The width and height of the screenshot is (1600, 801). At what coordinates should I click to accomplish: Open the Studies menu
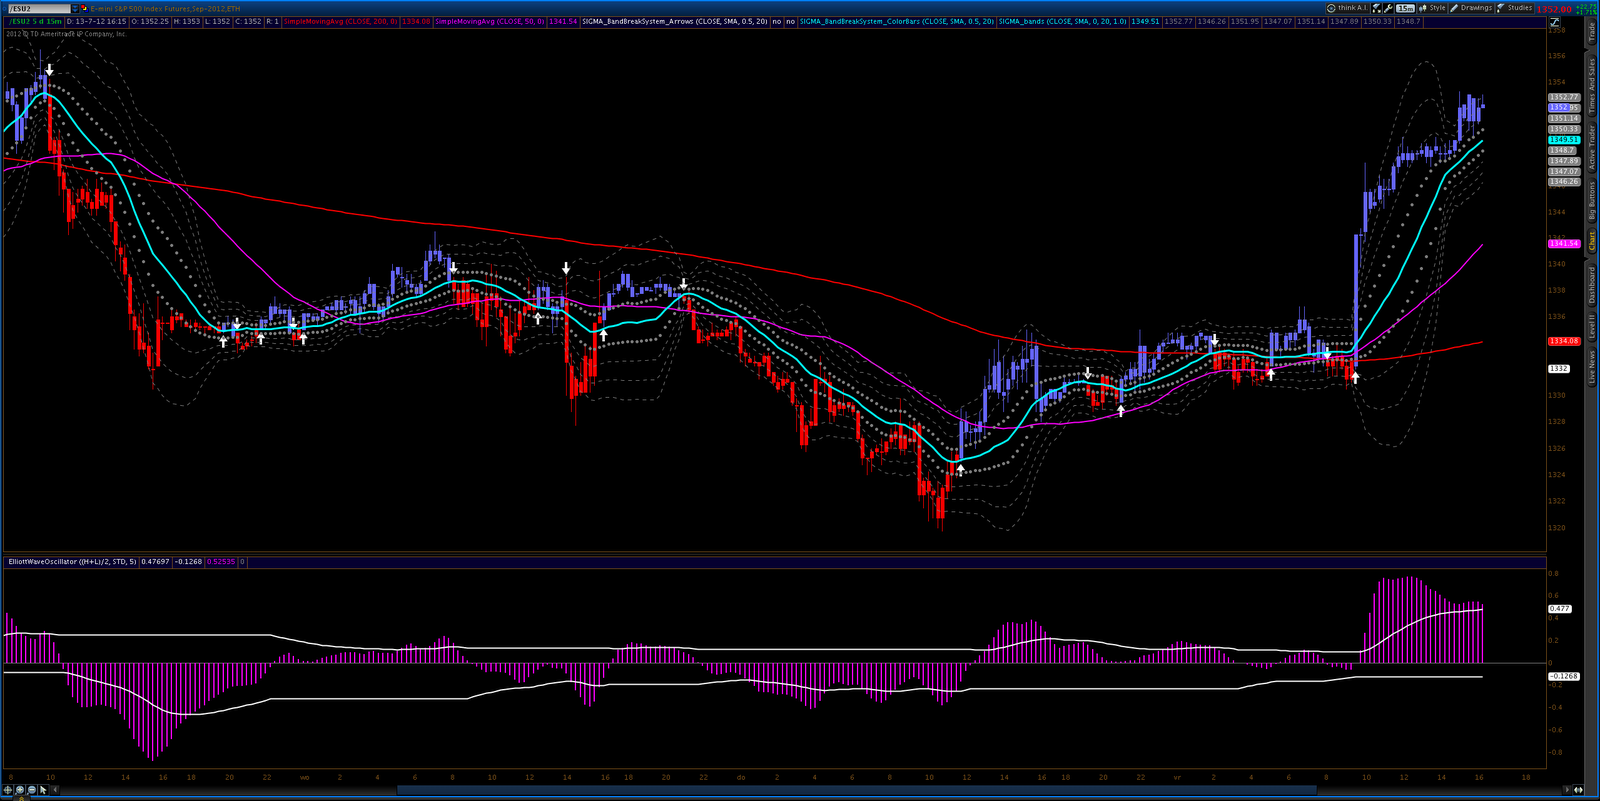pos(1515,8)
